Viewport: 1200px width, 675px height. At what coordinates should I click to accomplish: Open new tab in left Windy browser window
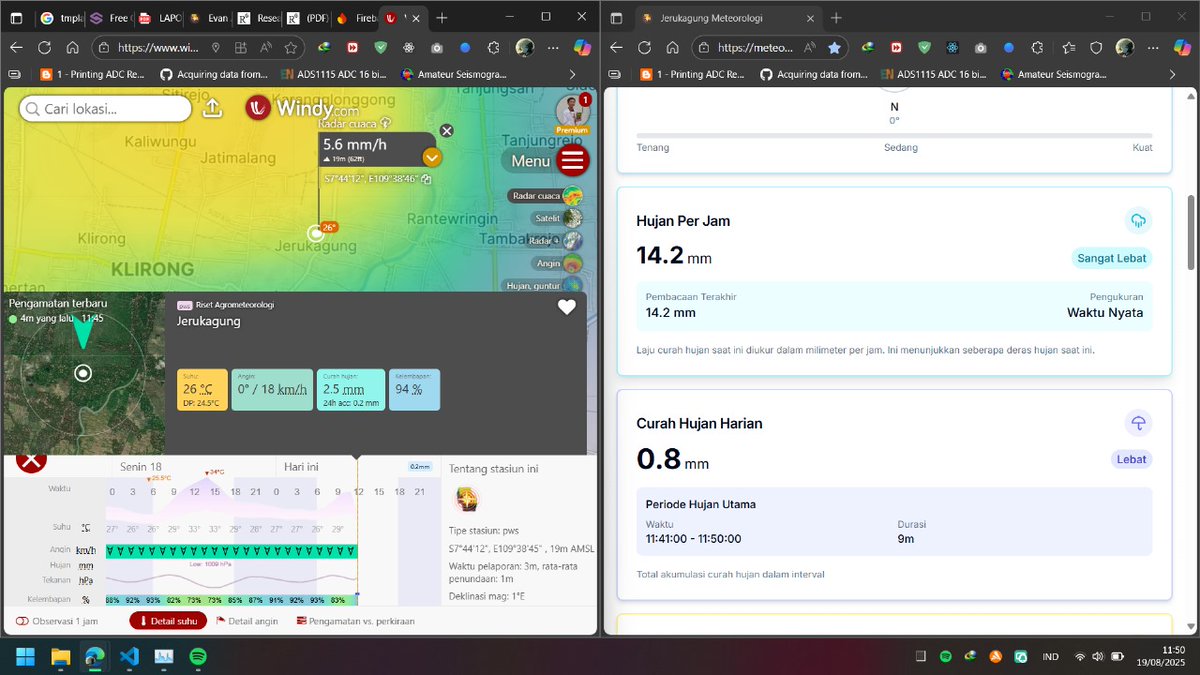442,18
